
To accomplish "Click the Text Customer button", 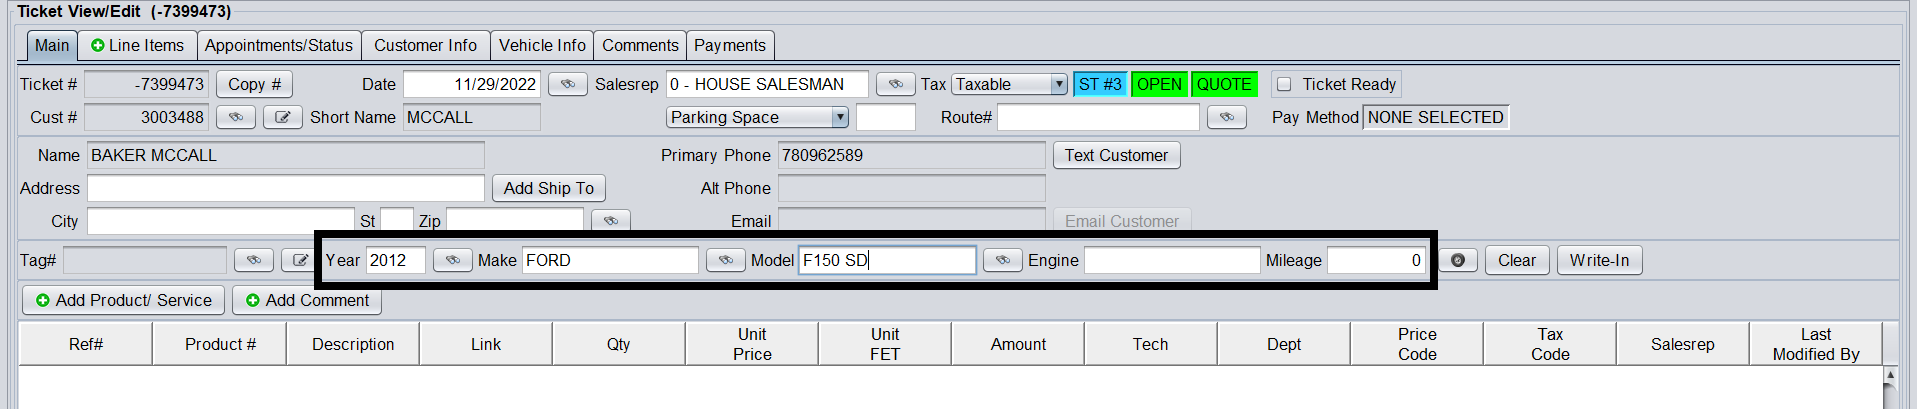I will [x=1116, y=156].
